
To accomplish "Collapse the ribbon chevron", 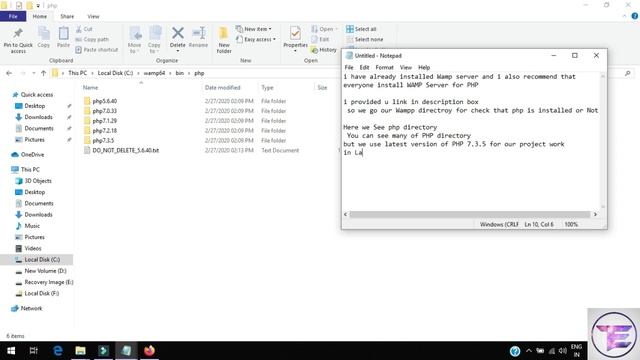I will [x=624, y=16].
